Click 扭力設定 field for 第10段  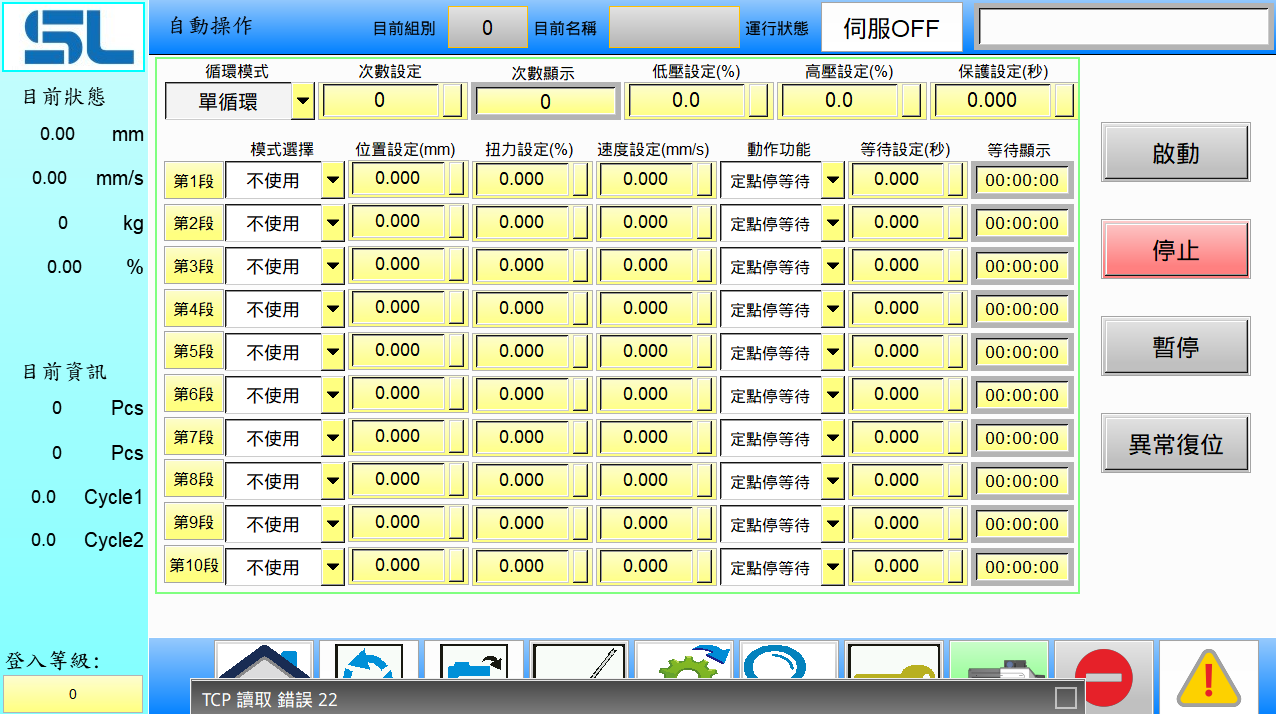tap(522, 565)
